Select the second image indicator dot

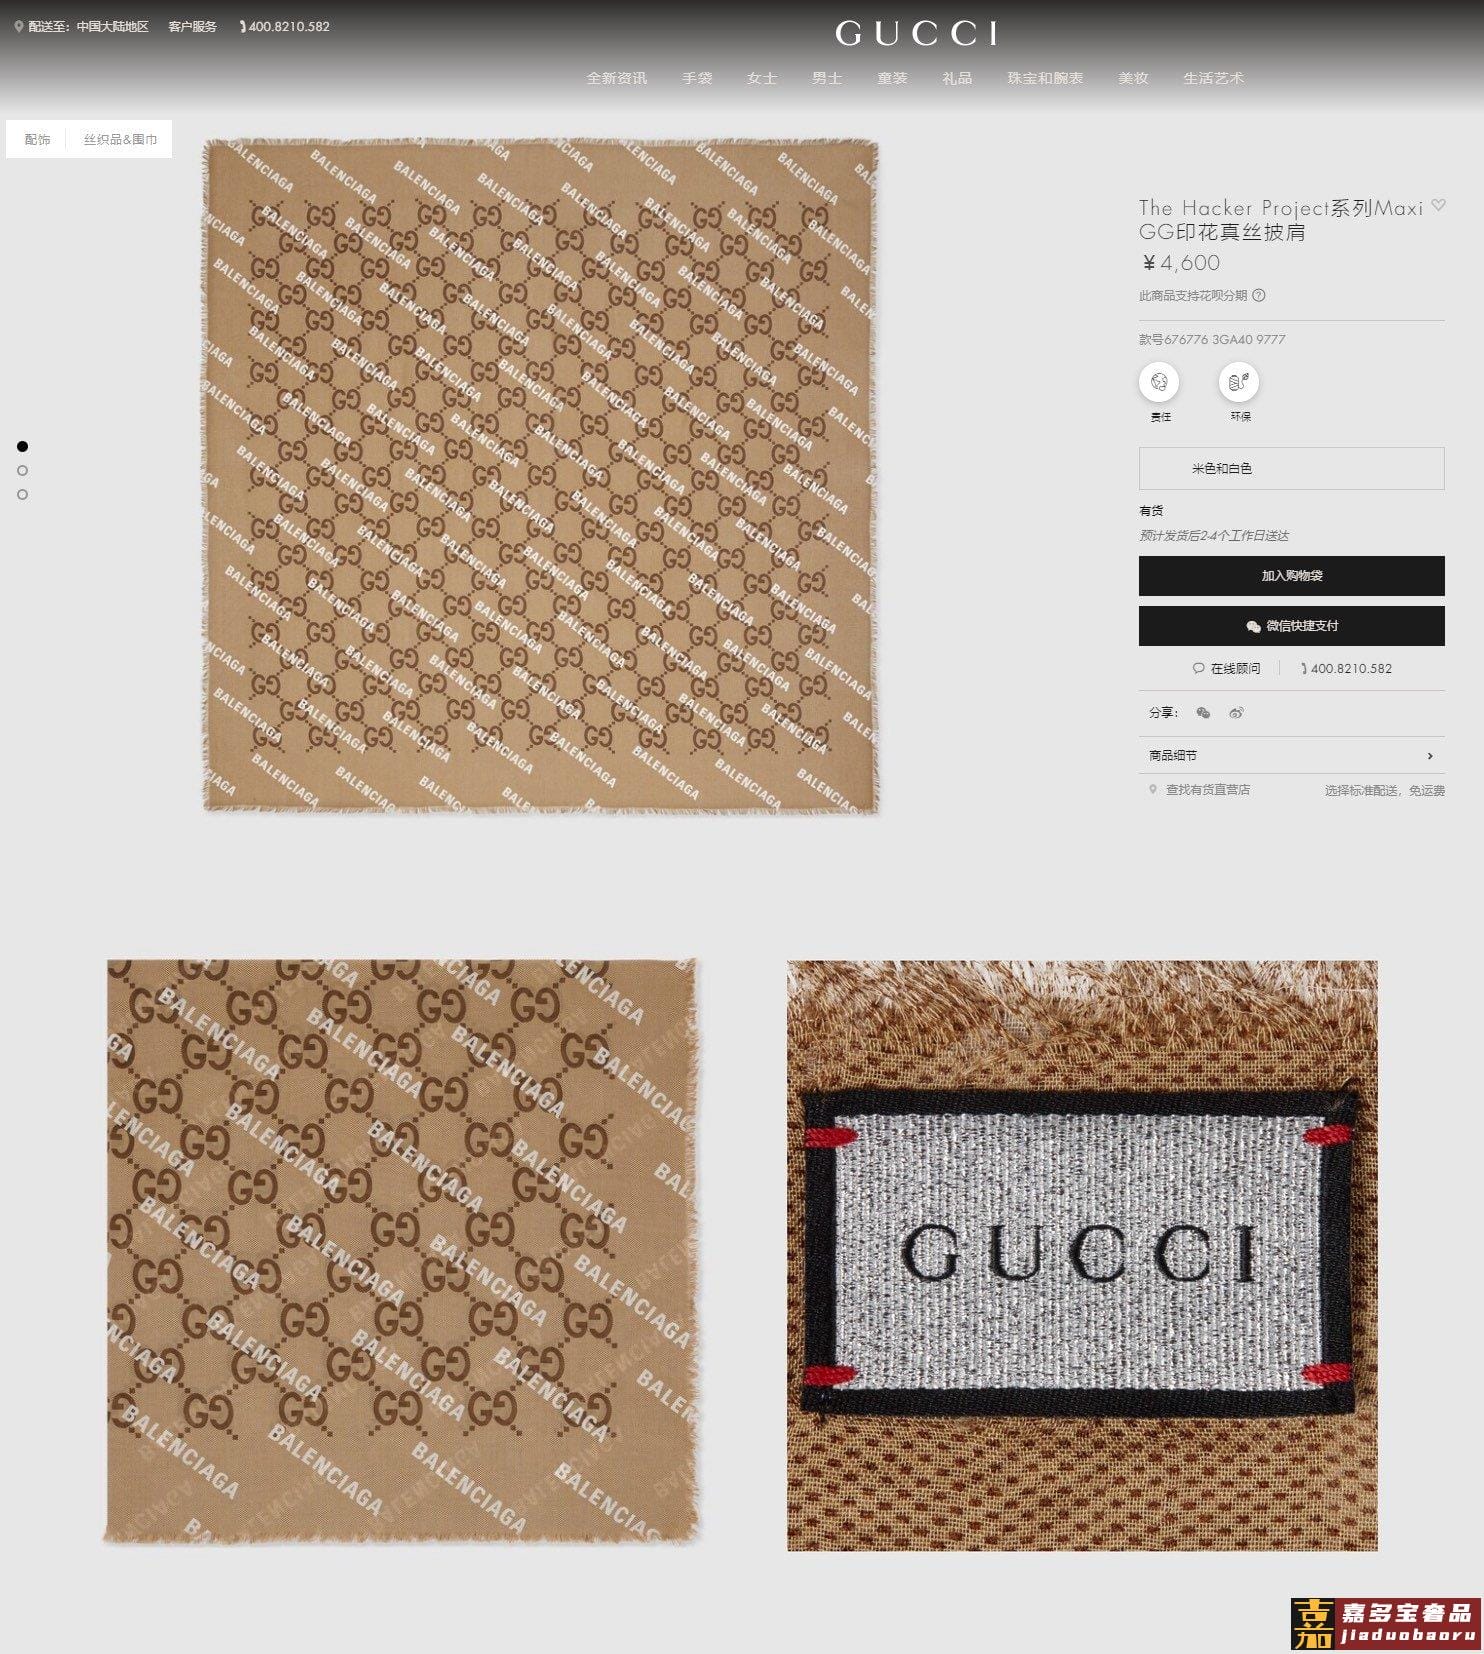22,470
